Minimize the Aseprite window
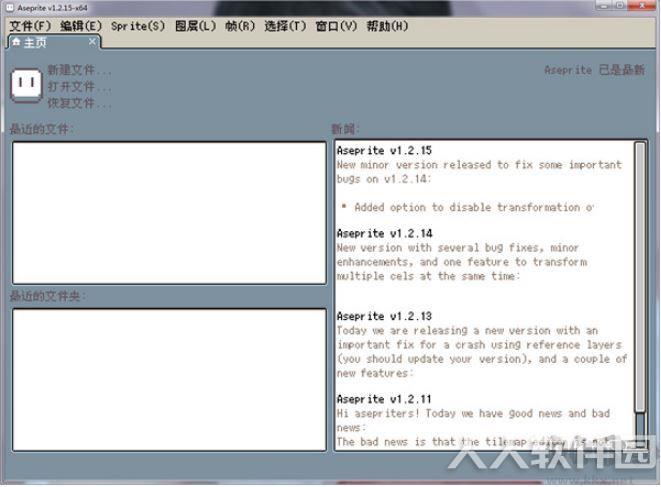 pyautogui.click(x=604, y=5)
